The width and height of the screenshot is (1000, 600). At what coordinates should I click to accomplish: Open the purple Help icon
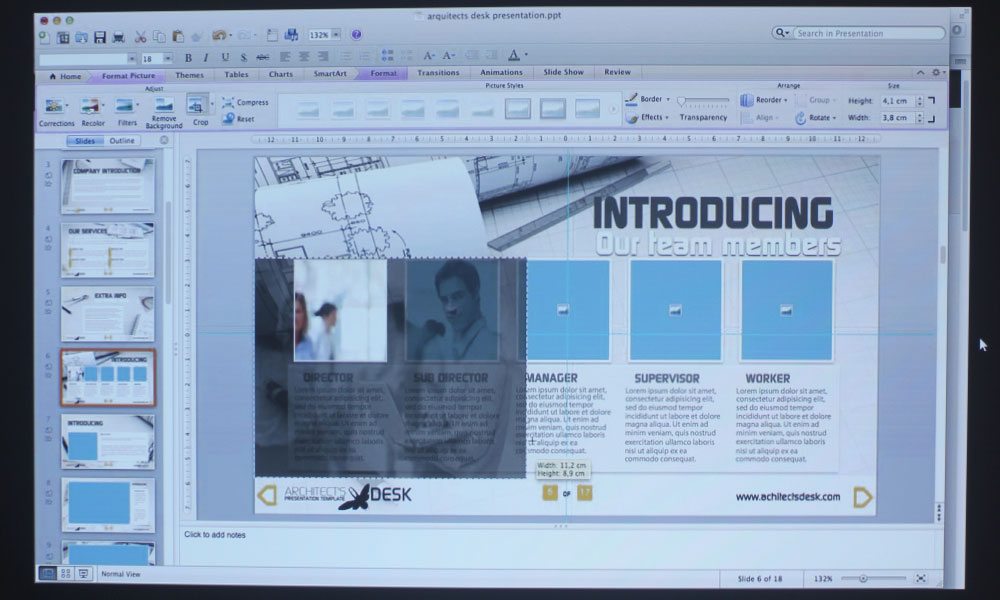pyautogui.click(x=356, y=34)
